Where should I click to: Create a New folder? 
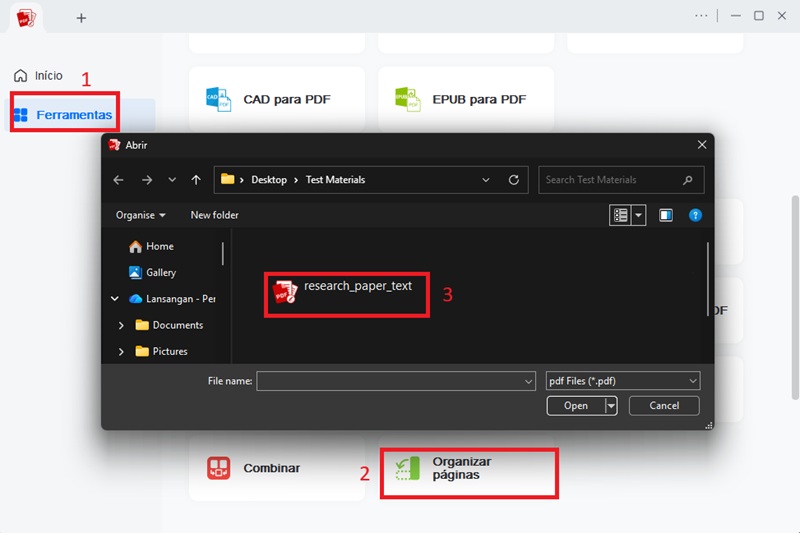tap(214, 215)
